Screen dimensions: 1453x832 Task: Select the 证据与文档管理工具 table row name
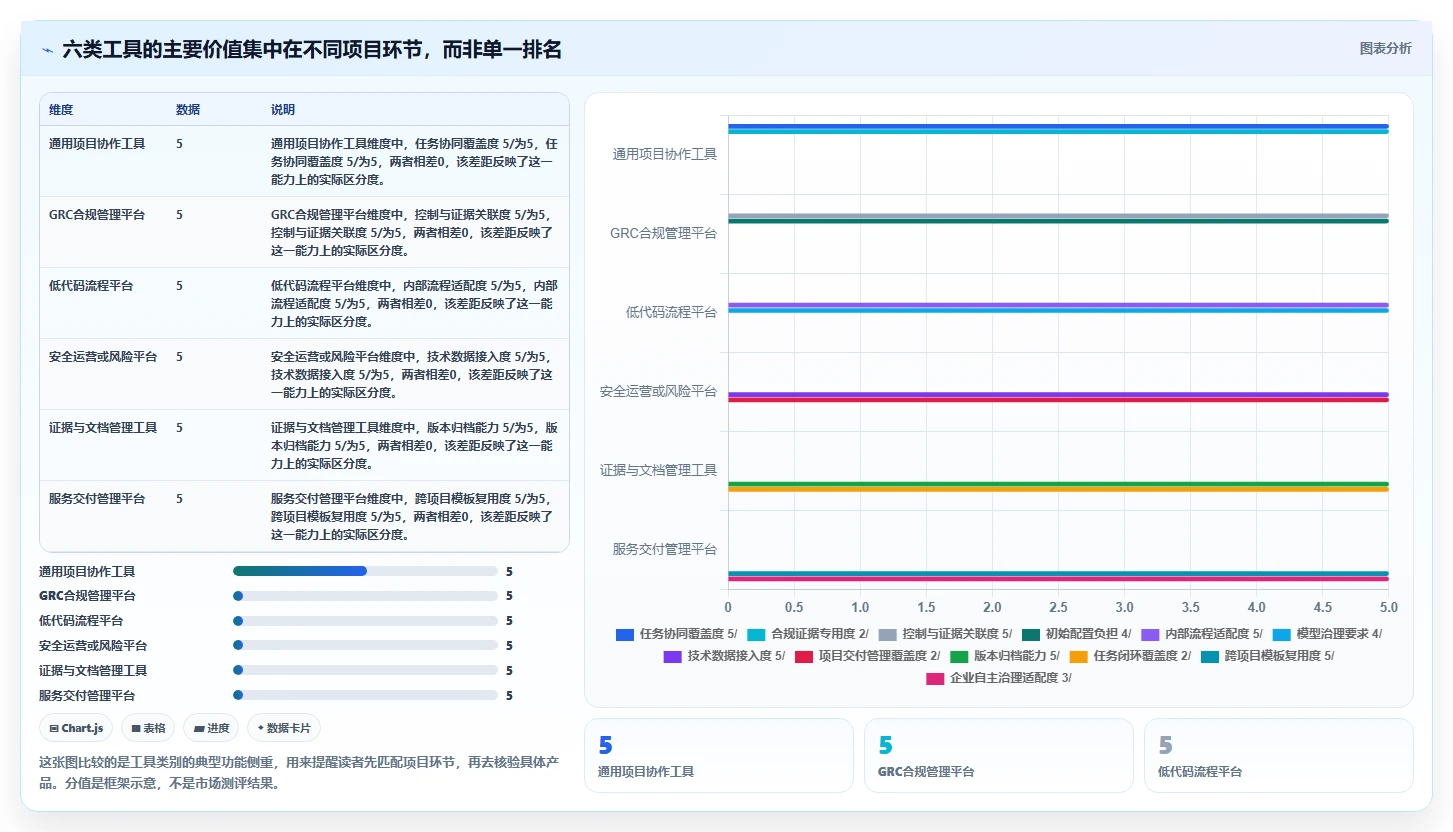[x=103, y=428]
